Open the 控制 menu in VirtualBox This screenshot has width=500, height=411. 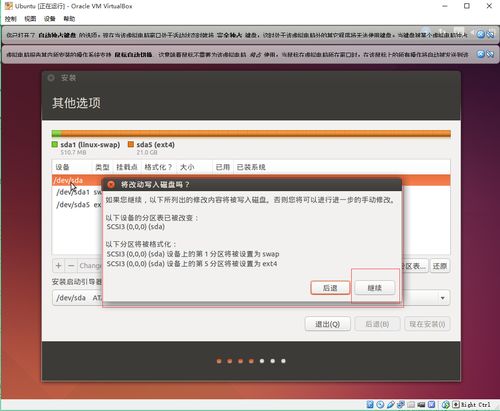coord(11,19)
